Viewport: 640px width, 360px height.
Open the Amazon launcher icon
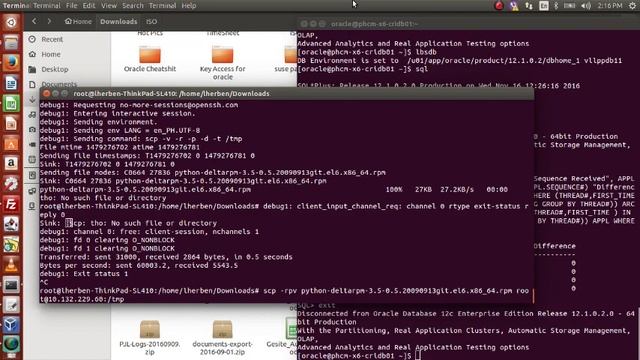tap(11, 164)
